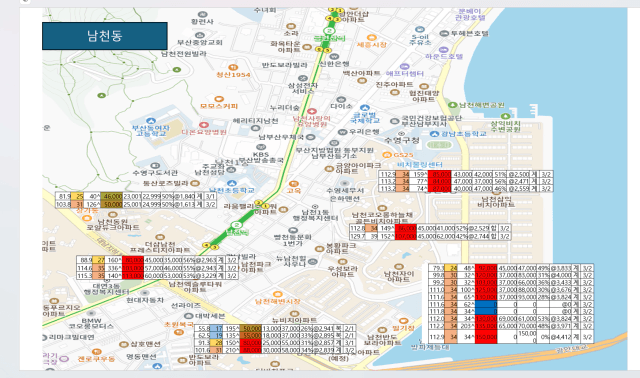The height and width of the screenshot is (378, 640).
Task: Select the 대박세븐 marker icon
Action: (x=188, y=316)
